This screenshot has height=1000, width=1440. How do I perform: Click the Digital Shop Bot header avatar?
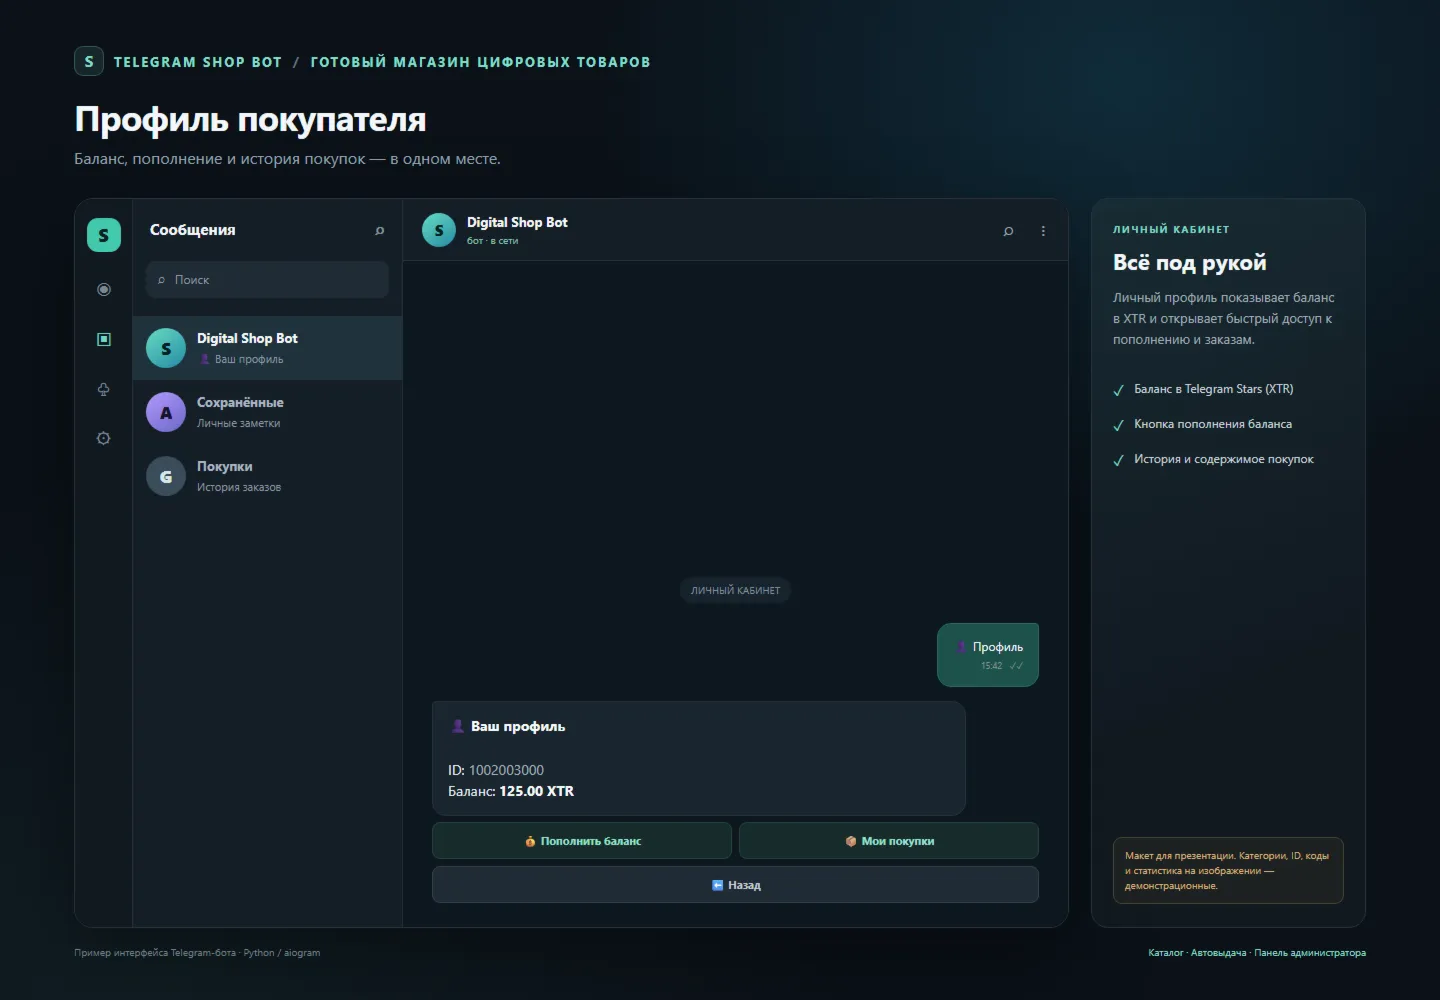point(439,230)
